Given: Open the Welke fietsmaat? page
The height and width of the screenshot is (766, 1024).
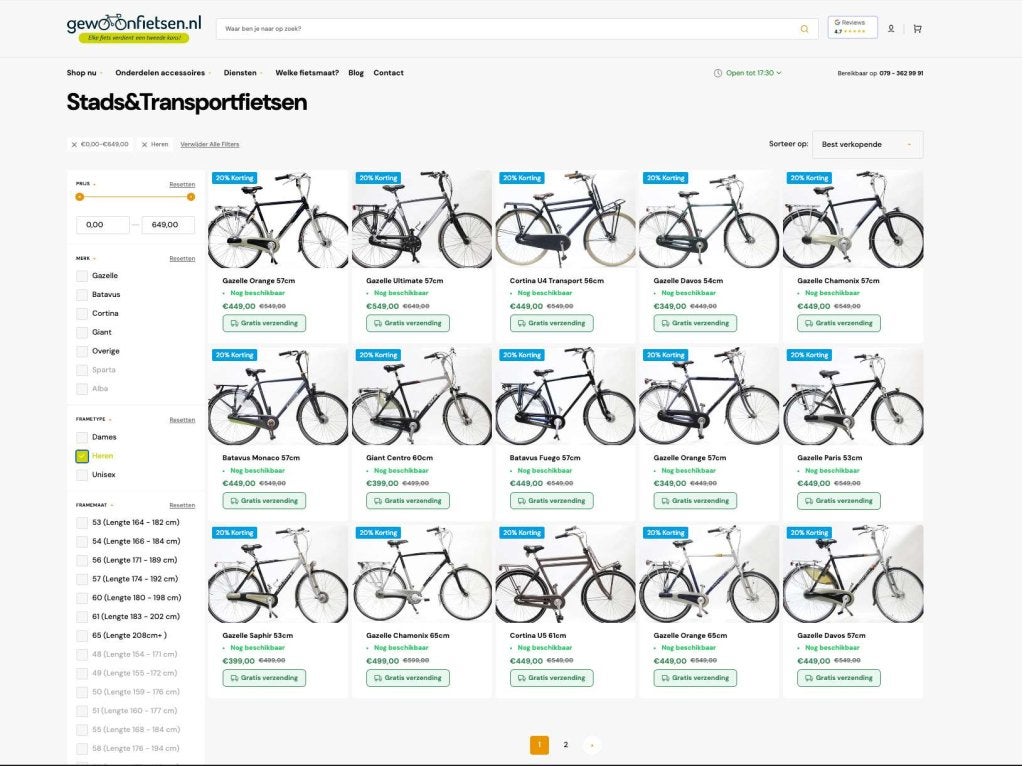Looking at the screenshot, I should tap(307, 73).
